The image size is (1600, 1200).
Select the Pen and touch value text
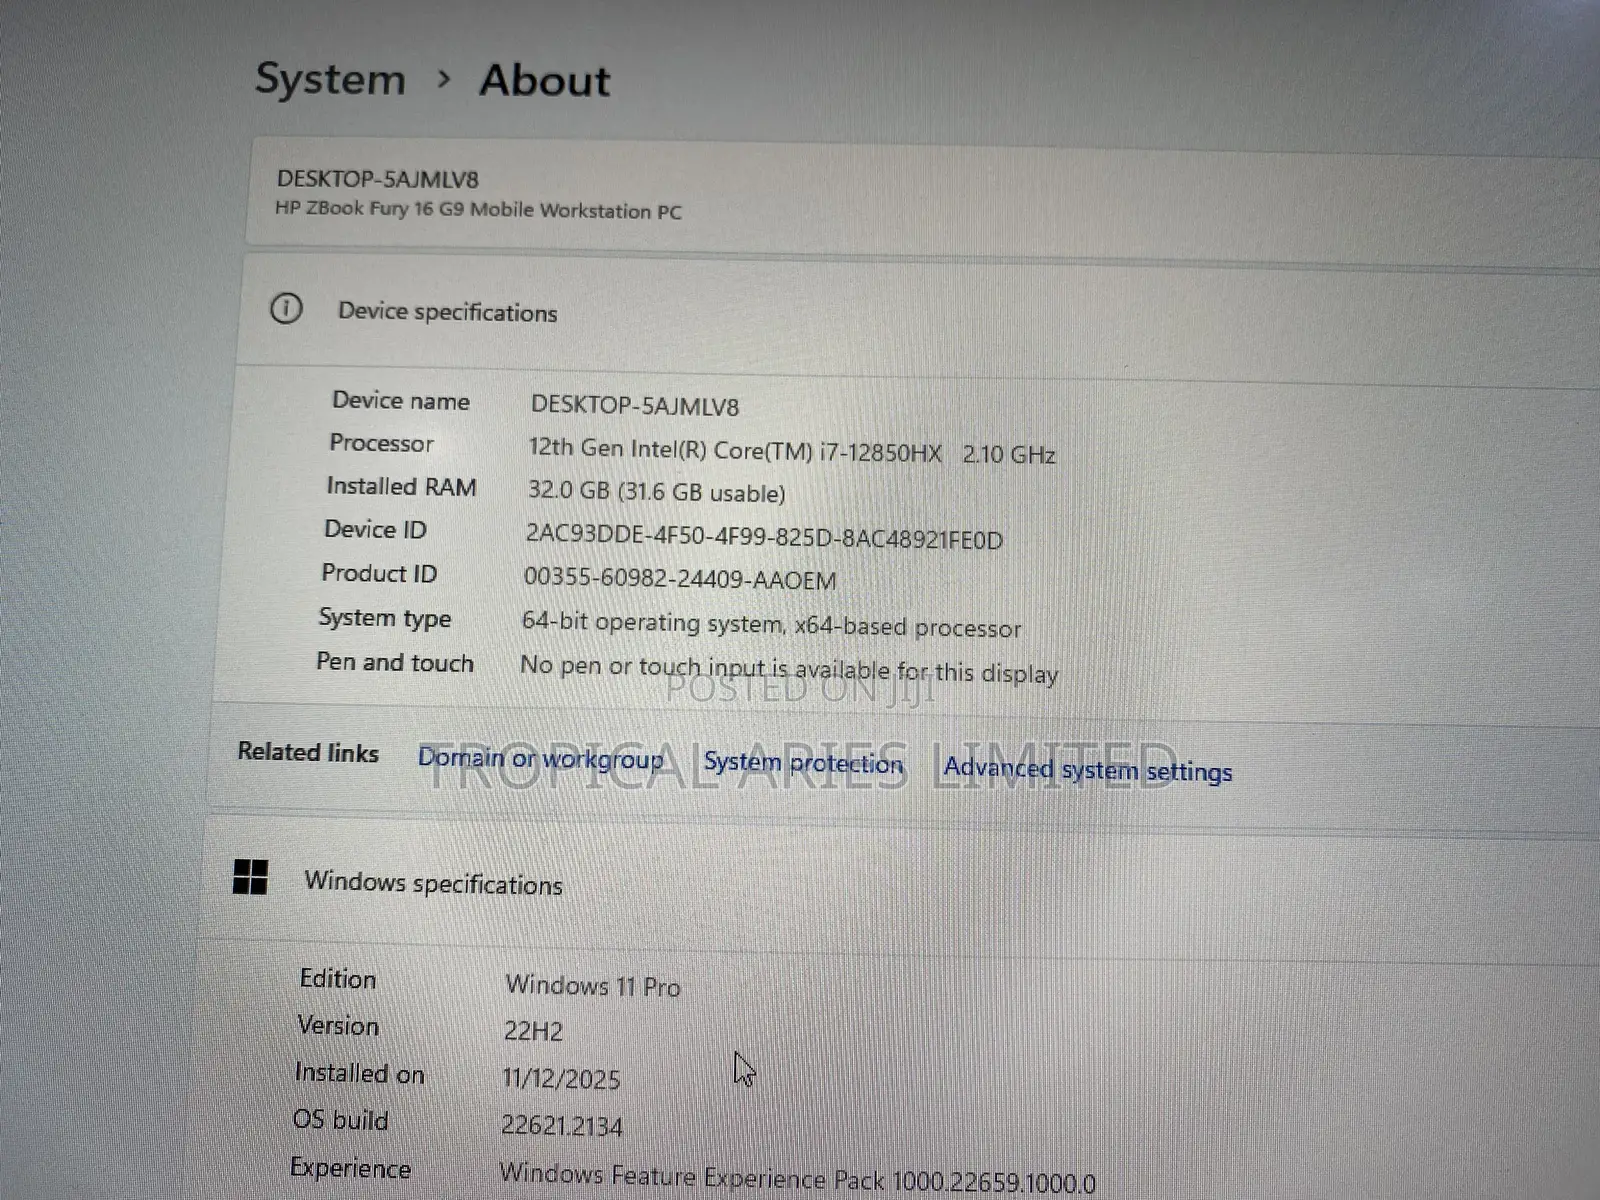[789, 669]
